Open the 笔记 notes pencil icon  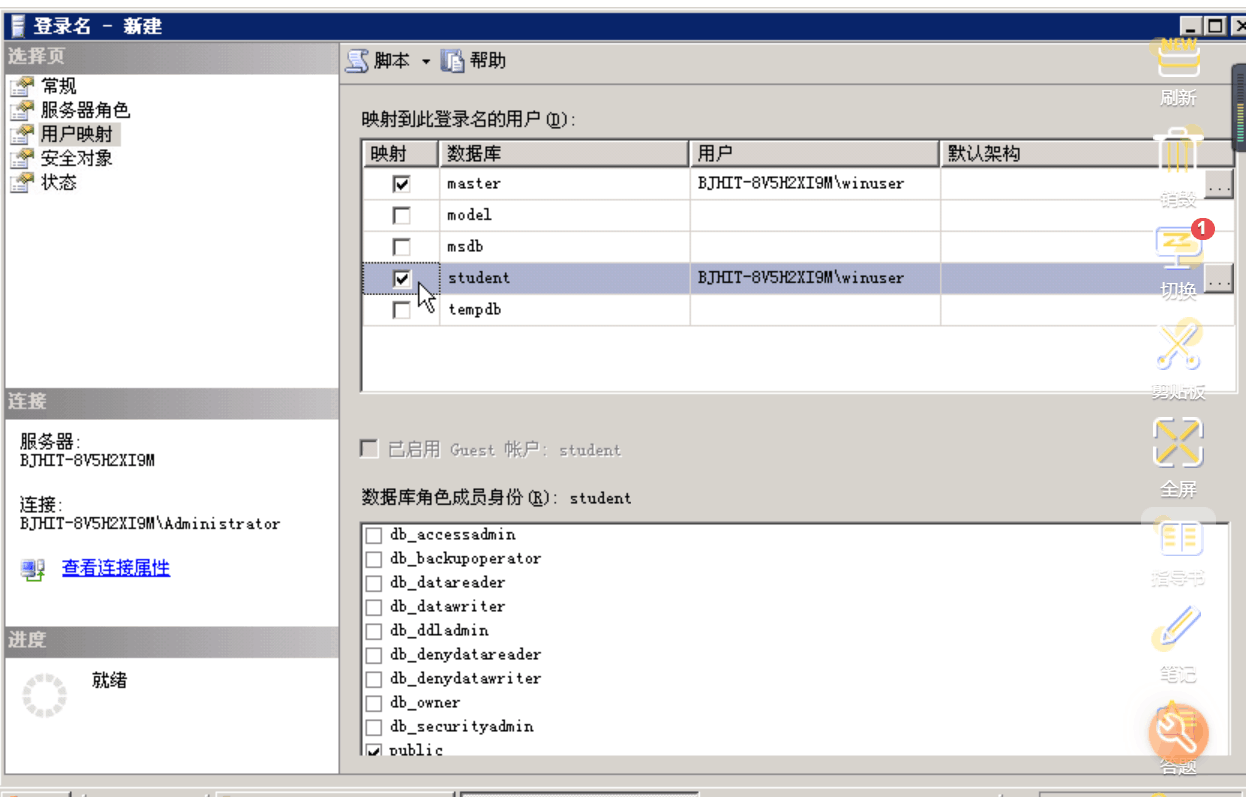tap(1178, 630)
